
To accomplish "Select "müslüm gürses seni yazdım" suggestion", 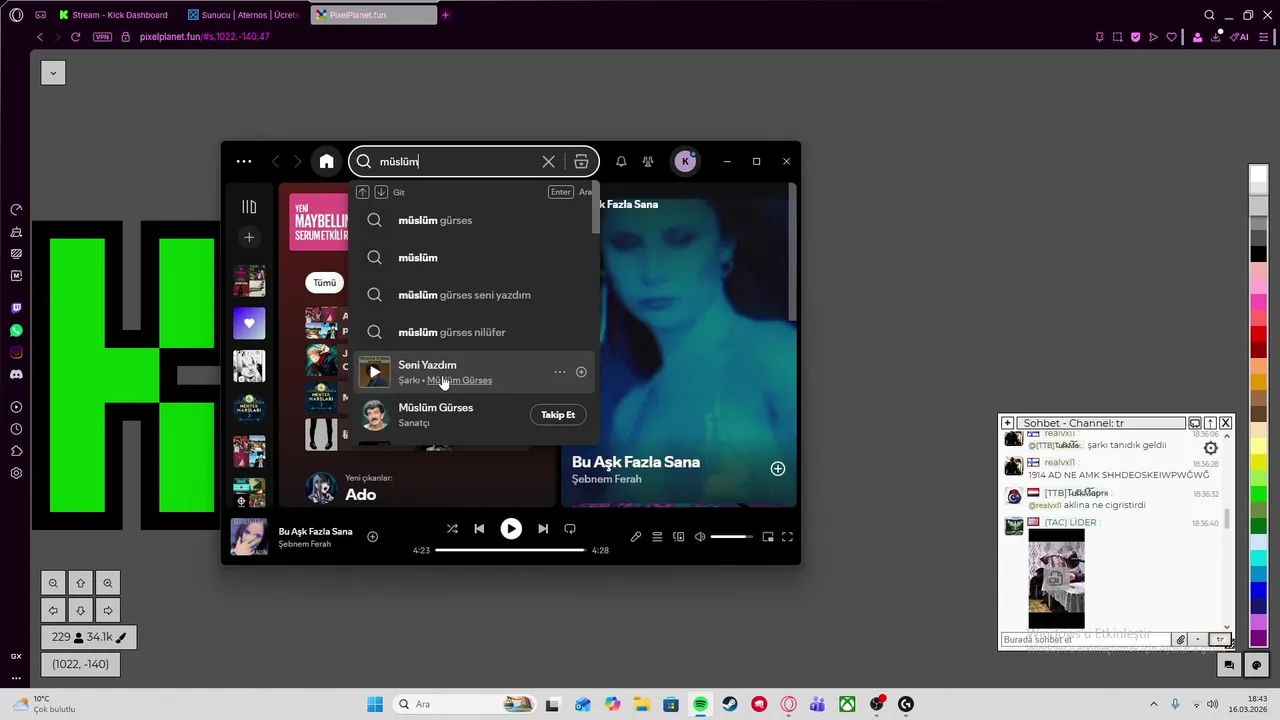I will tap(474, 295).
